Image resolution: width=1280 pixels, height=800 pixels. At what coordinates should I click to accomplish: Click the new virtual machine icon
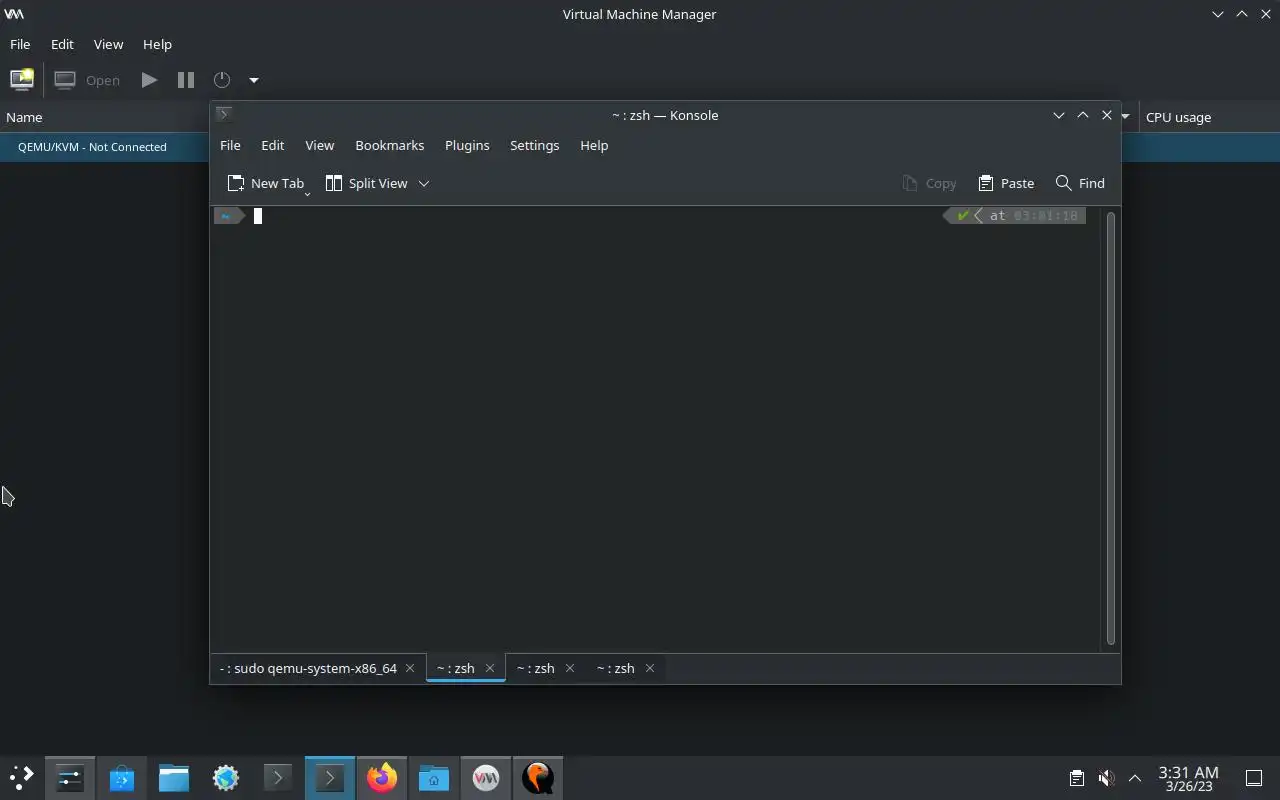pyautogui.click(x=22, y=80)
